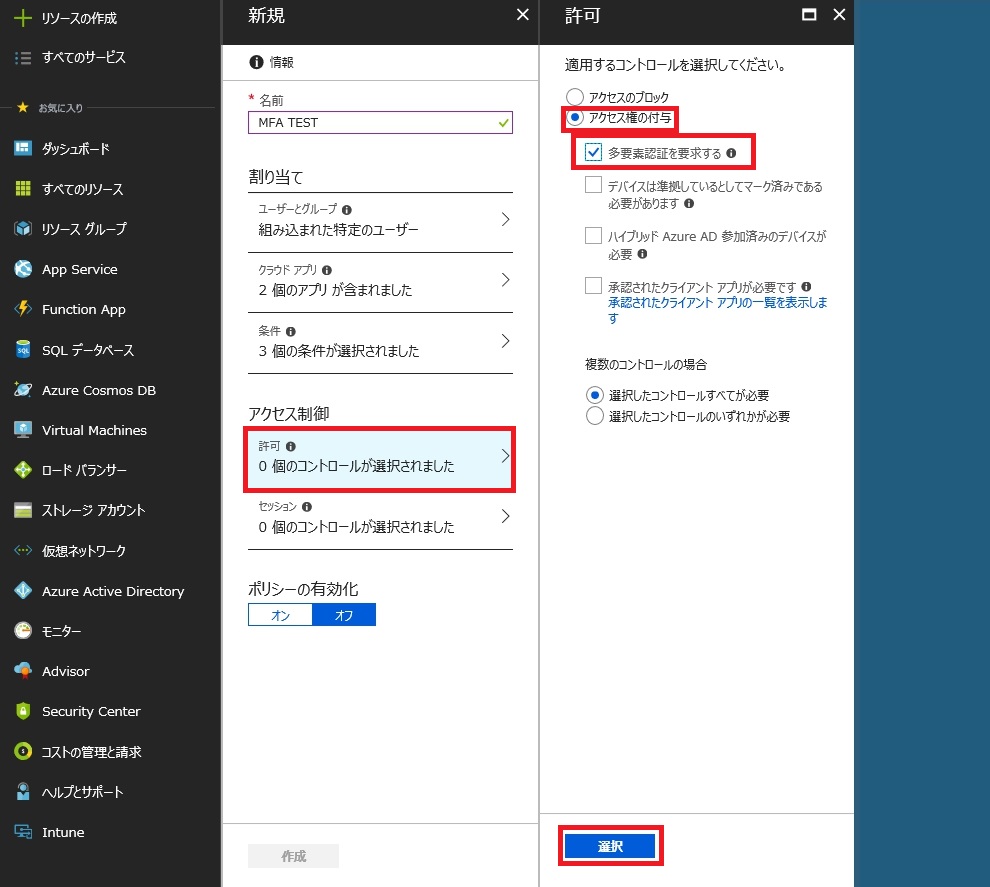Viewport: 990px width, 887px height.
Task: Expand クラウド アプリ row chevron
Action: (x=505, y=280)
